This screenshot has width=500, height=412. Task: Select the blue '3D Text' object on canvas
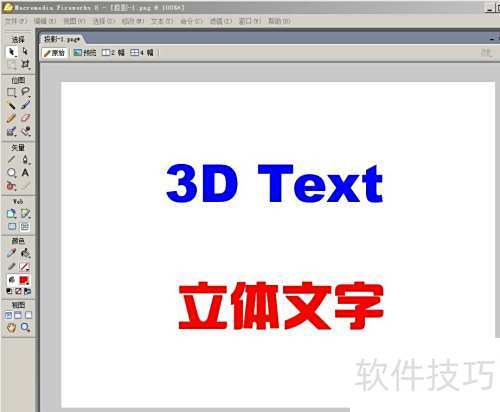(x=275, y=184)
